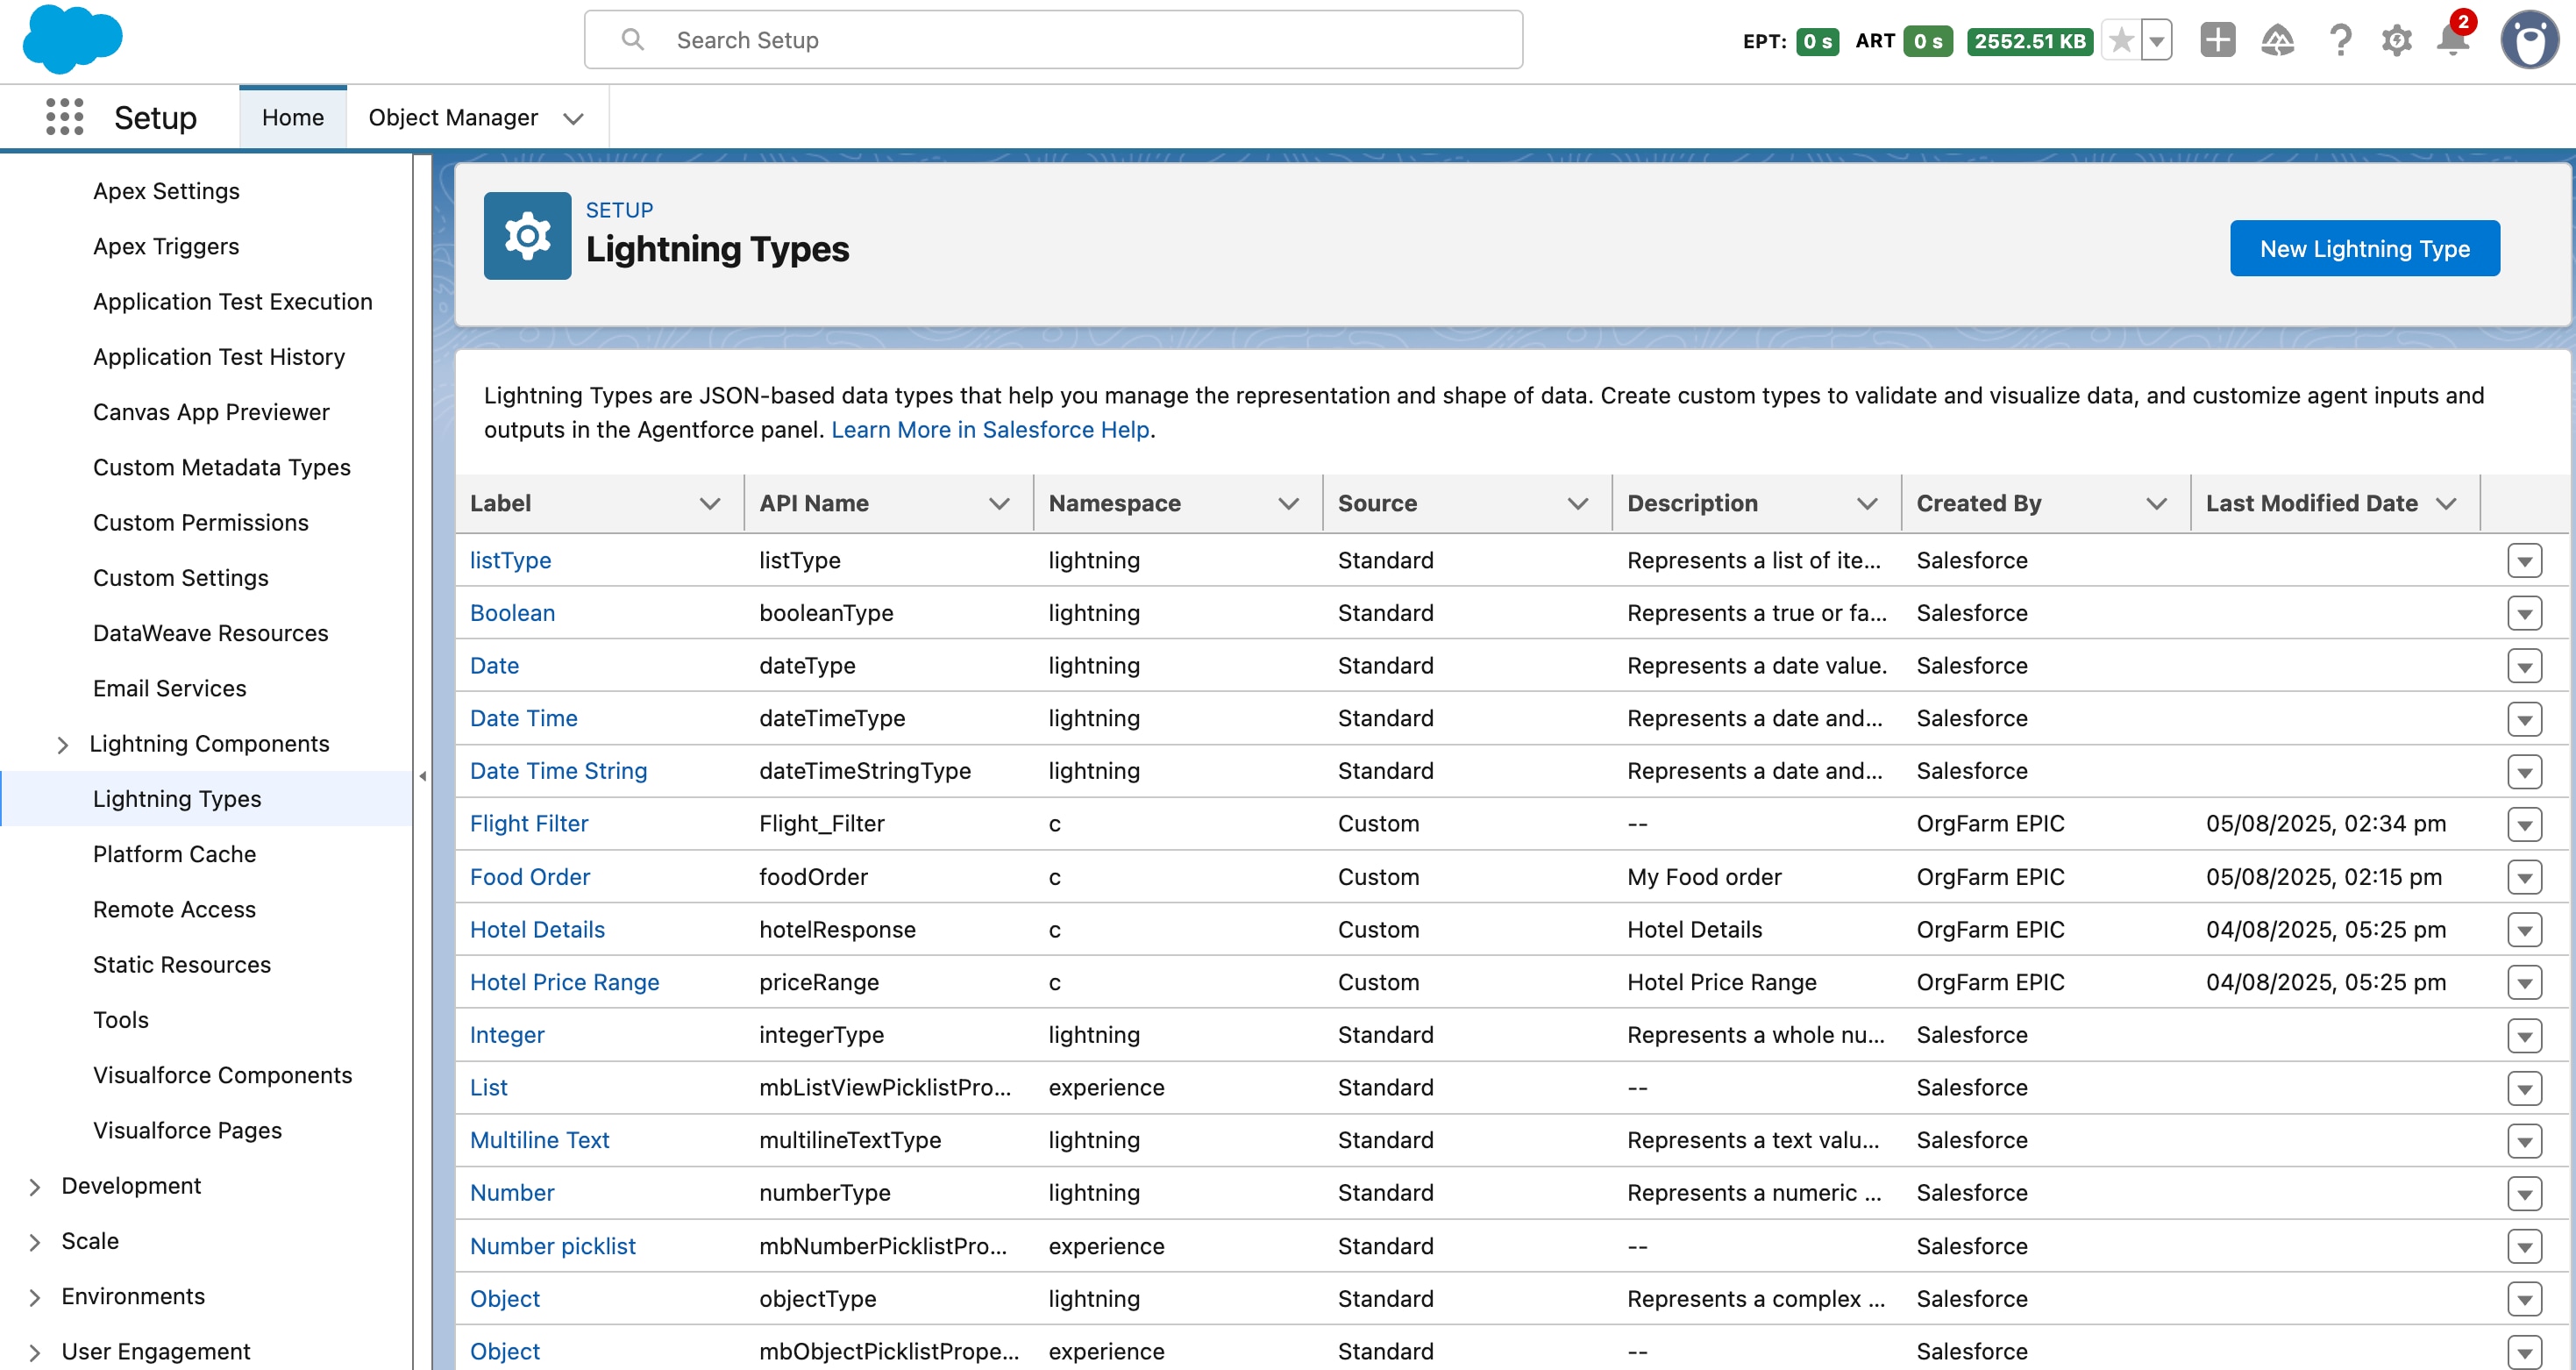Select the Home tab in Setup
The image size is (2576, 1370).
pos(292,117)
